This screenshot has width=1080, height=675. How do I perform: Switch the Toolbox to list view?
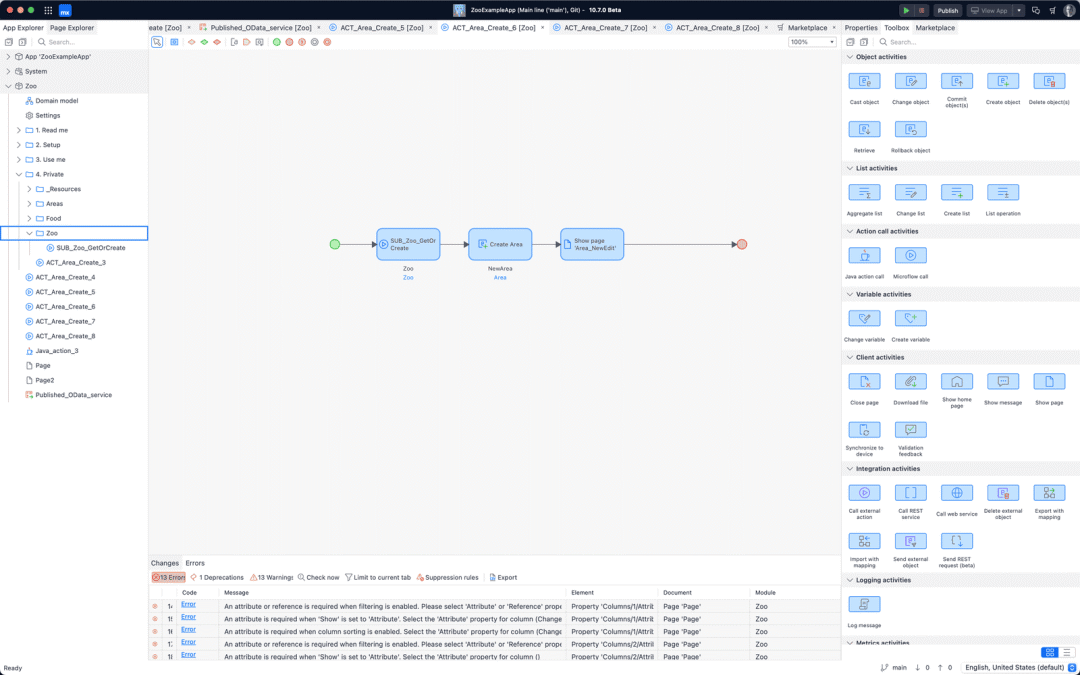[1066, 651]
